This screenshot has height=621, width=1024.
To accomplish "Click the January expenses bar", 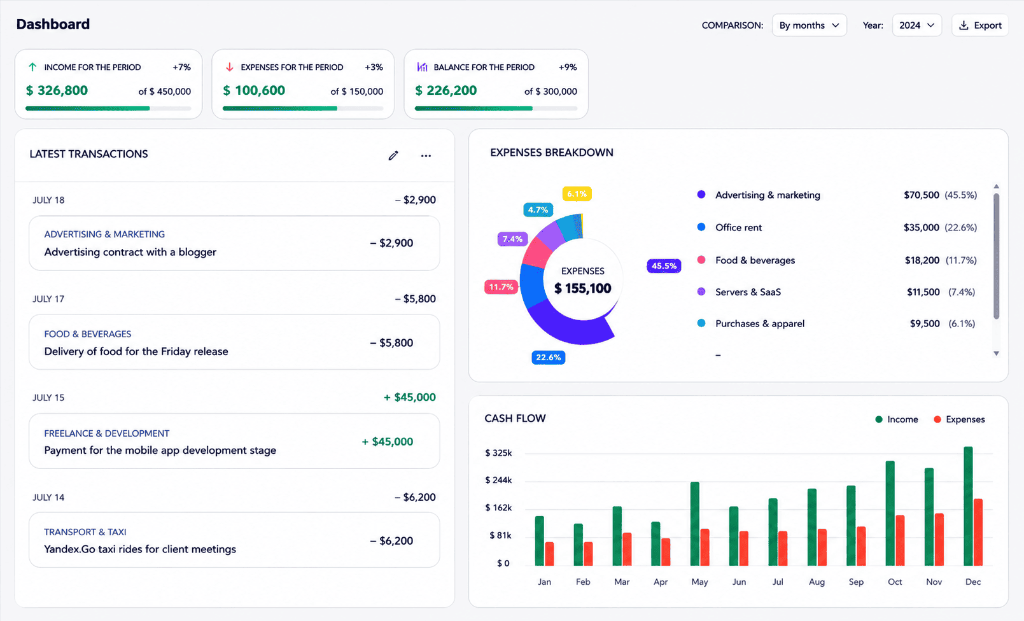I will pyautogui.click(x=549, y=554).
